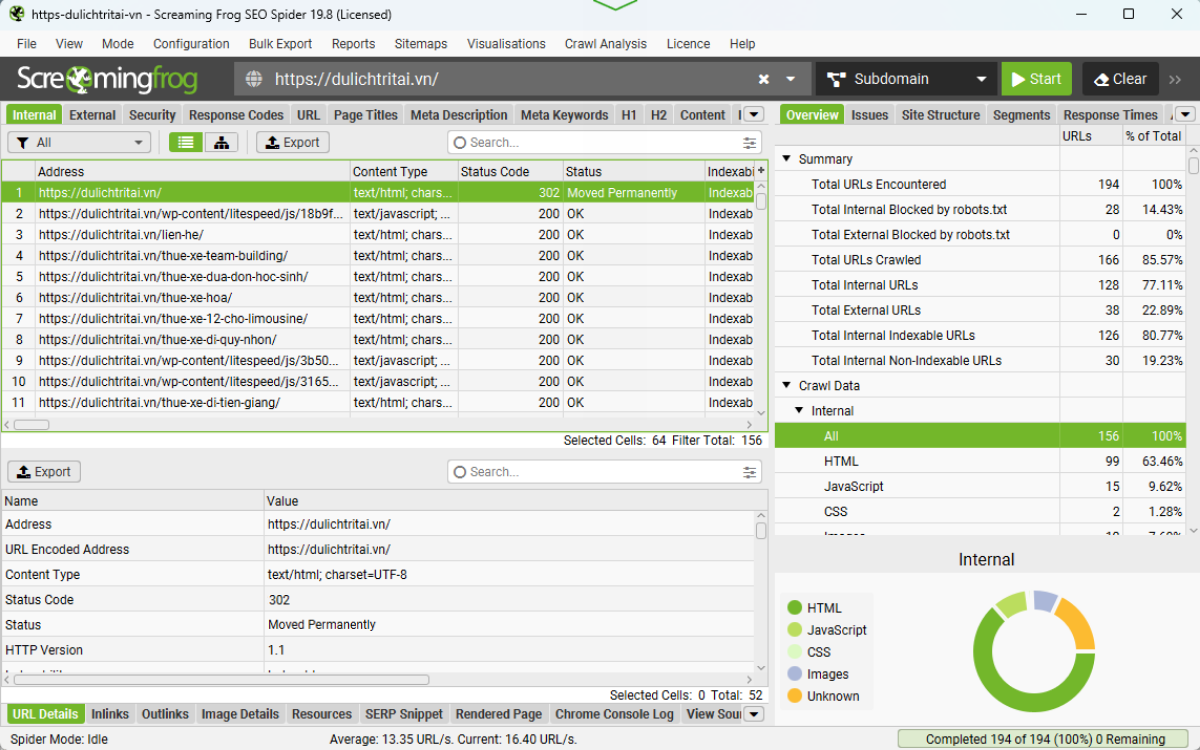The width and height of the screenshot is (1200, 750).
Task: Open the Bulk Export menu
Action: coord(280,43)
